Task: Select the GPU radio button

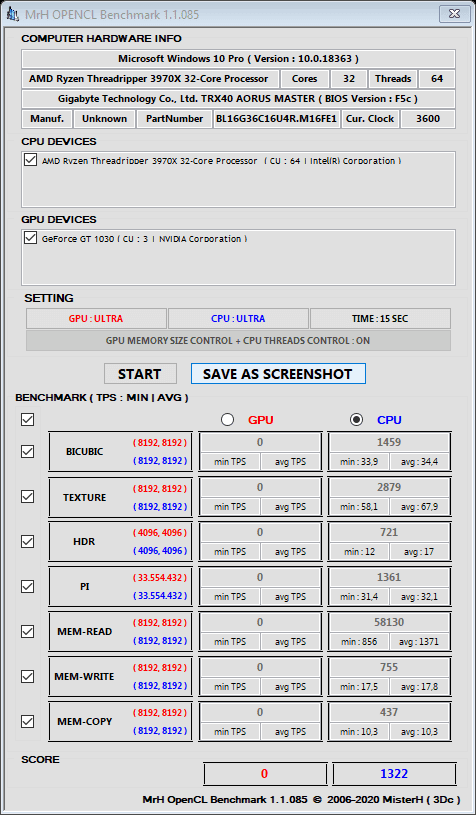Action: [x=227, y=419]
